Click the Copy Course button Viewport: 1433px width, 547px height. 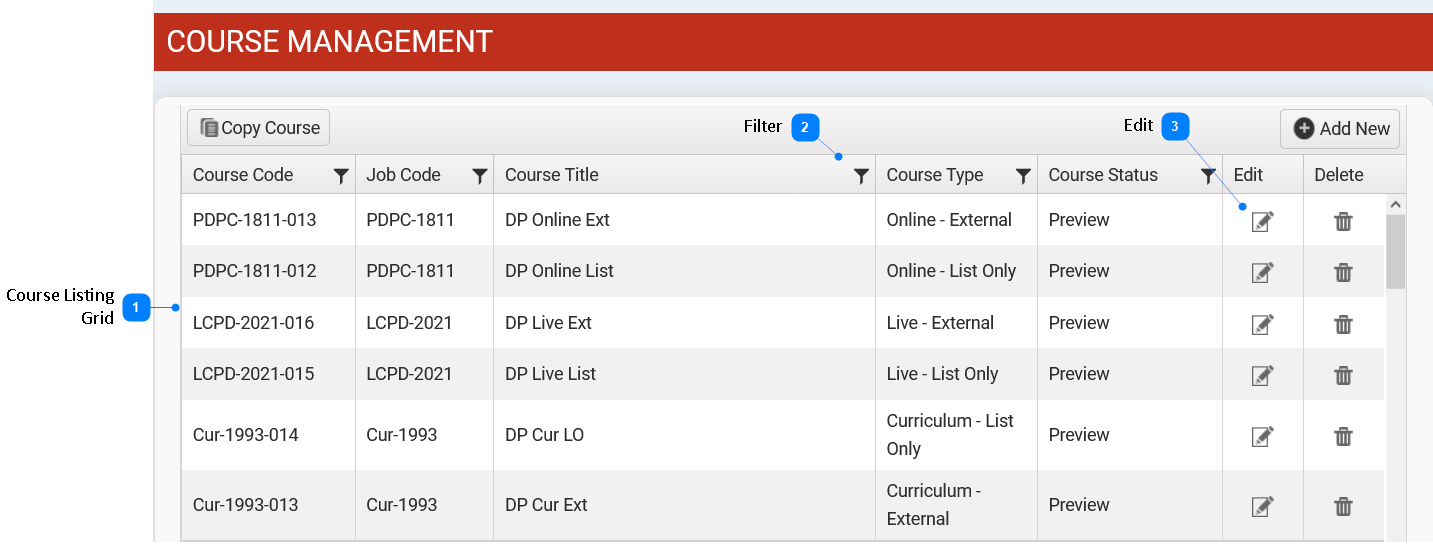(259, 128)
